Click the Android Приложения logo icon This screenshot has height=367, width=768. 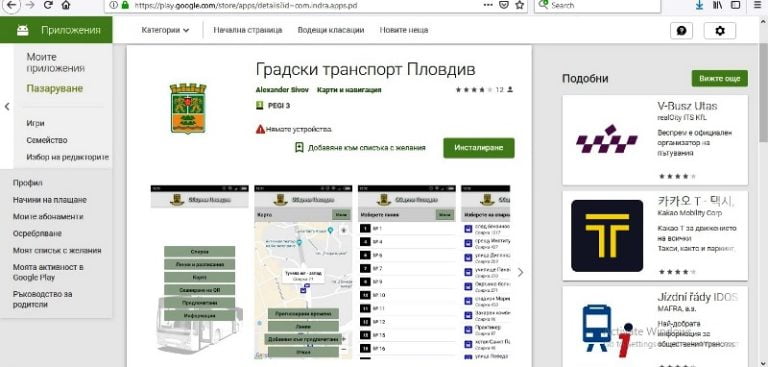click(23, 30)
